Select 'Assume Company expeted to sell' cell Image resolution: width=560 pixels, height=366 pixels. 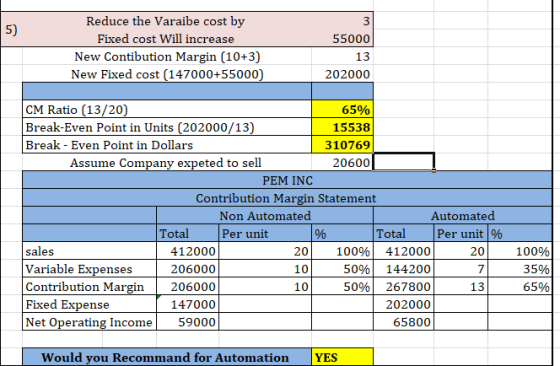[167, 162]
